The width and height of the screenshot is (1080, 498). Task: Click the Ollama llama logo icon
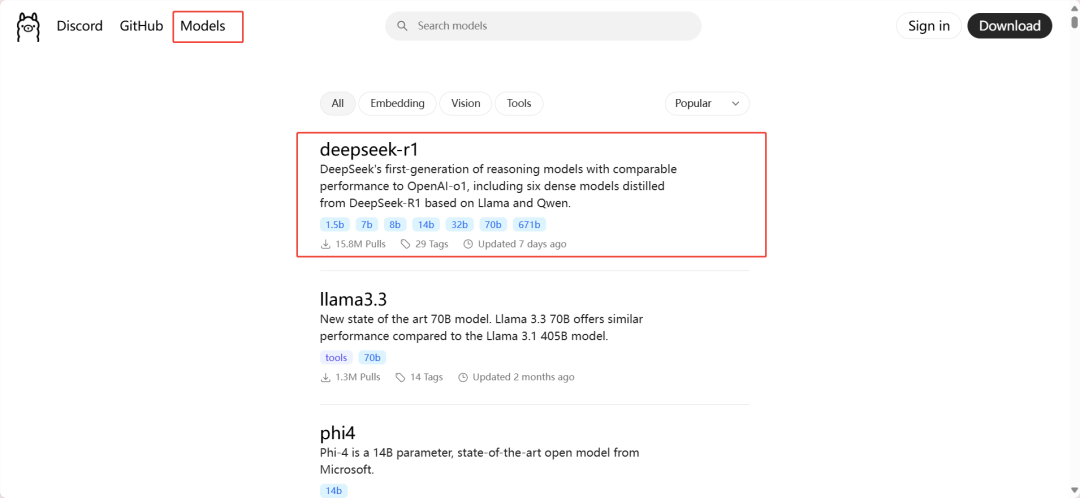(x=28, y=26)
